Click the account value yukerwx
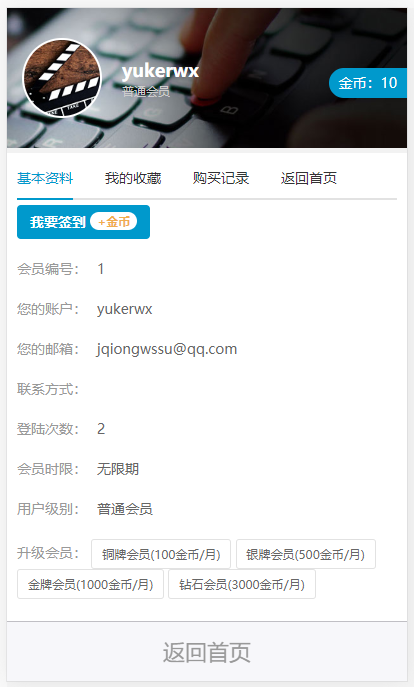Screen dimensions: 414x687 click(124, 309)
